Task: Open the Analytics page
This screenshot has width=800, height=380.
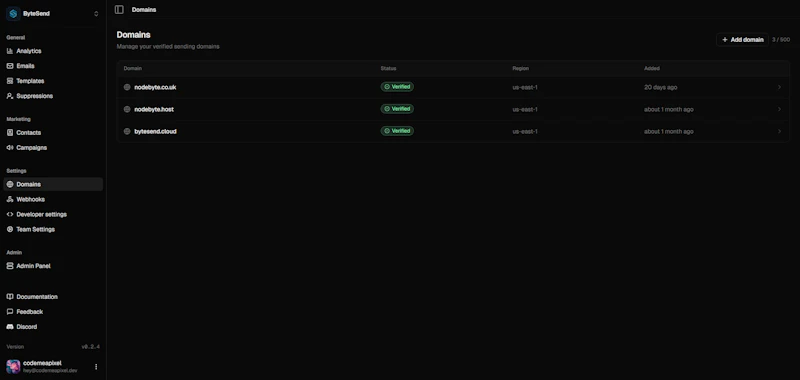Action: click(53, 51)
